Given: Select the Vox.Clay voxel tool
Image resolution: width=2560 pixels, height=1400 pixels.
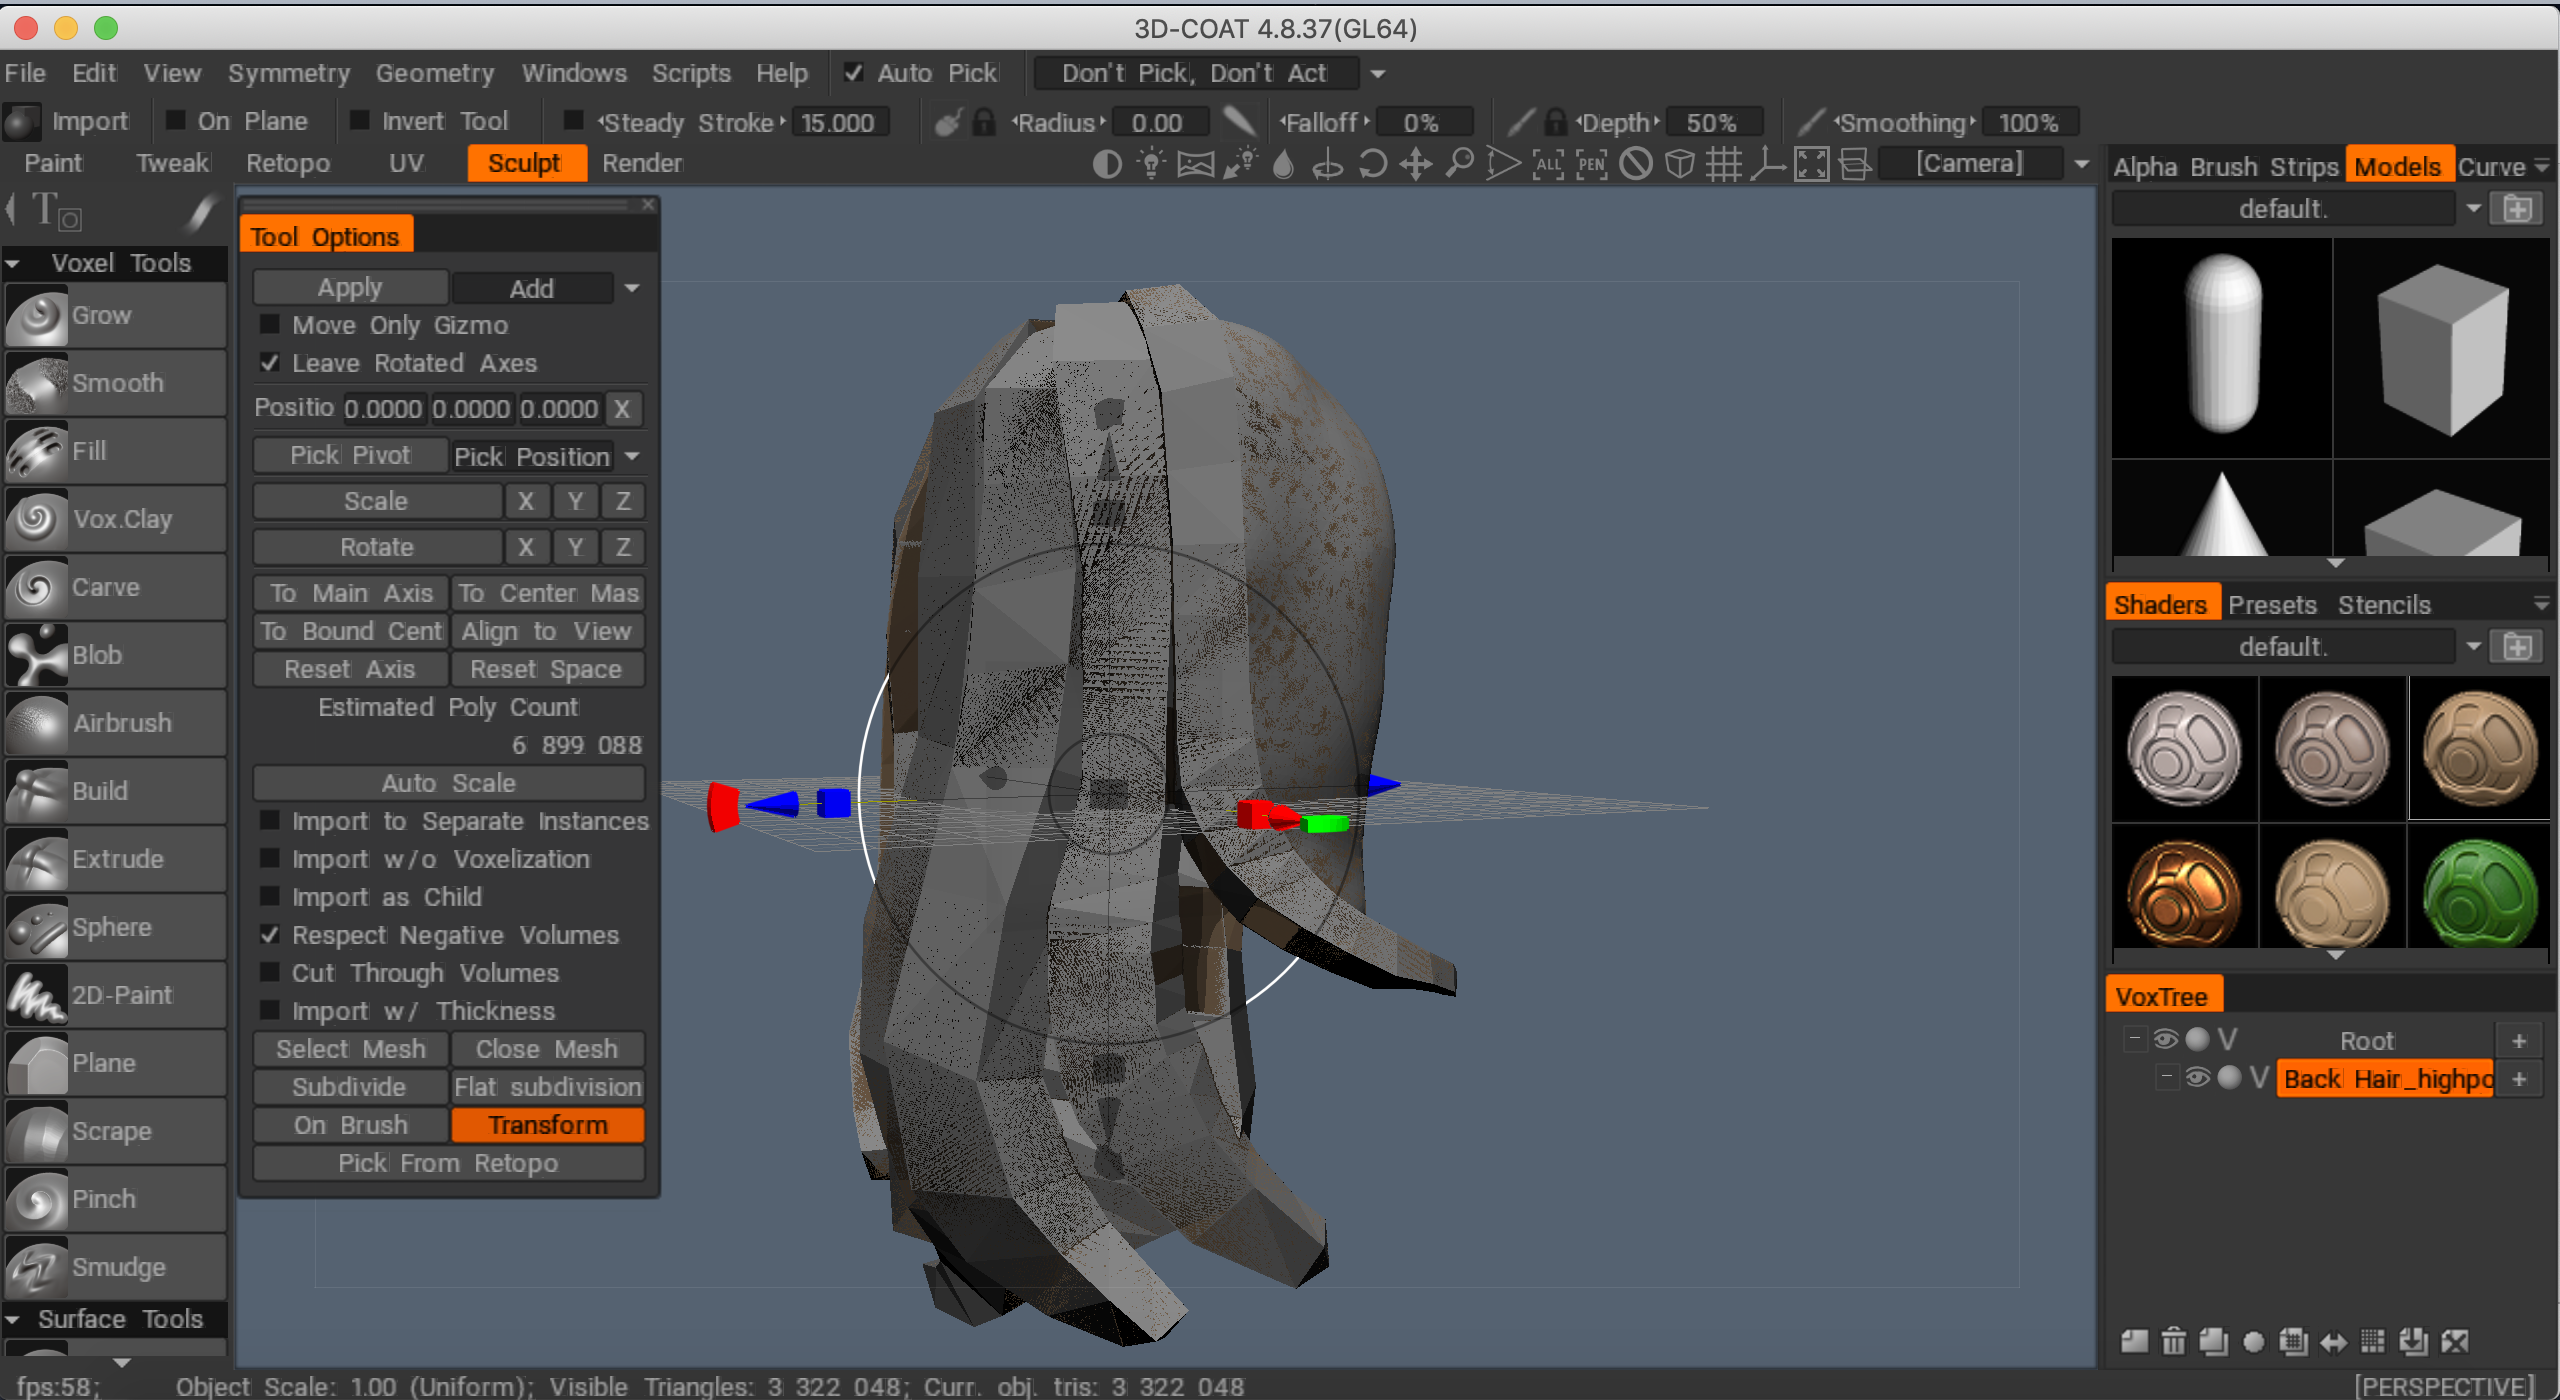Looking at the screenshot, I should [115, 519].
